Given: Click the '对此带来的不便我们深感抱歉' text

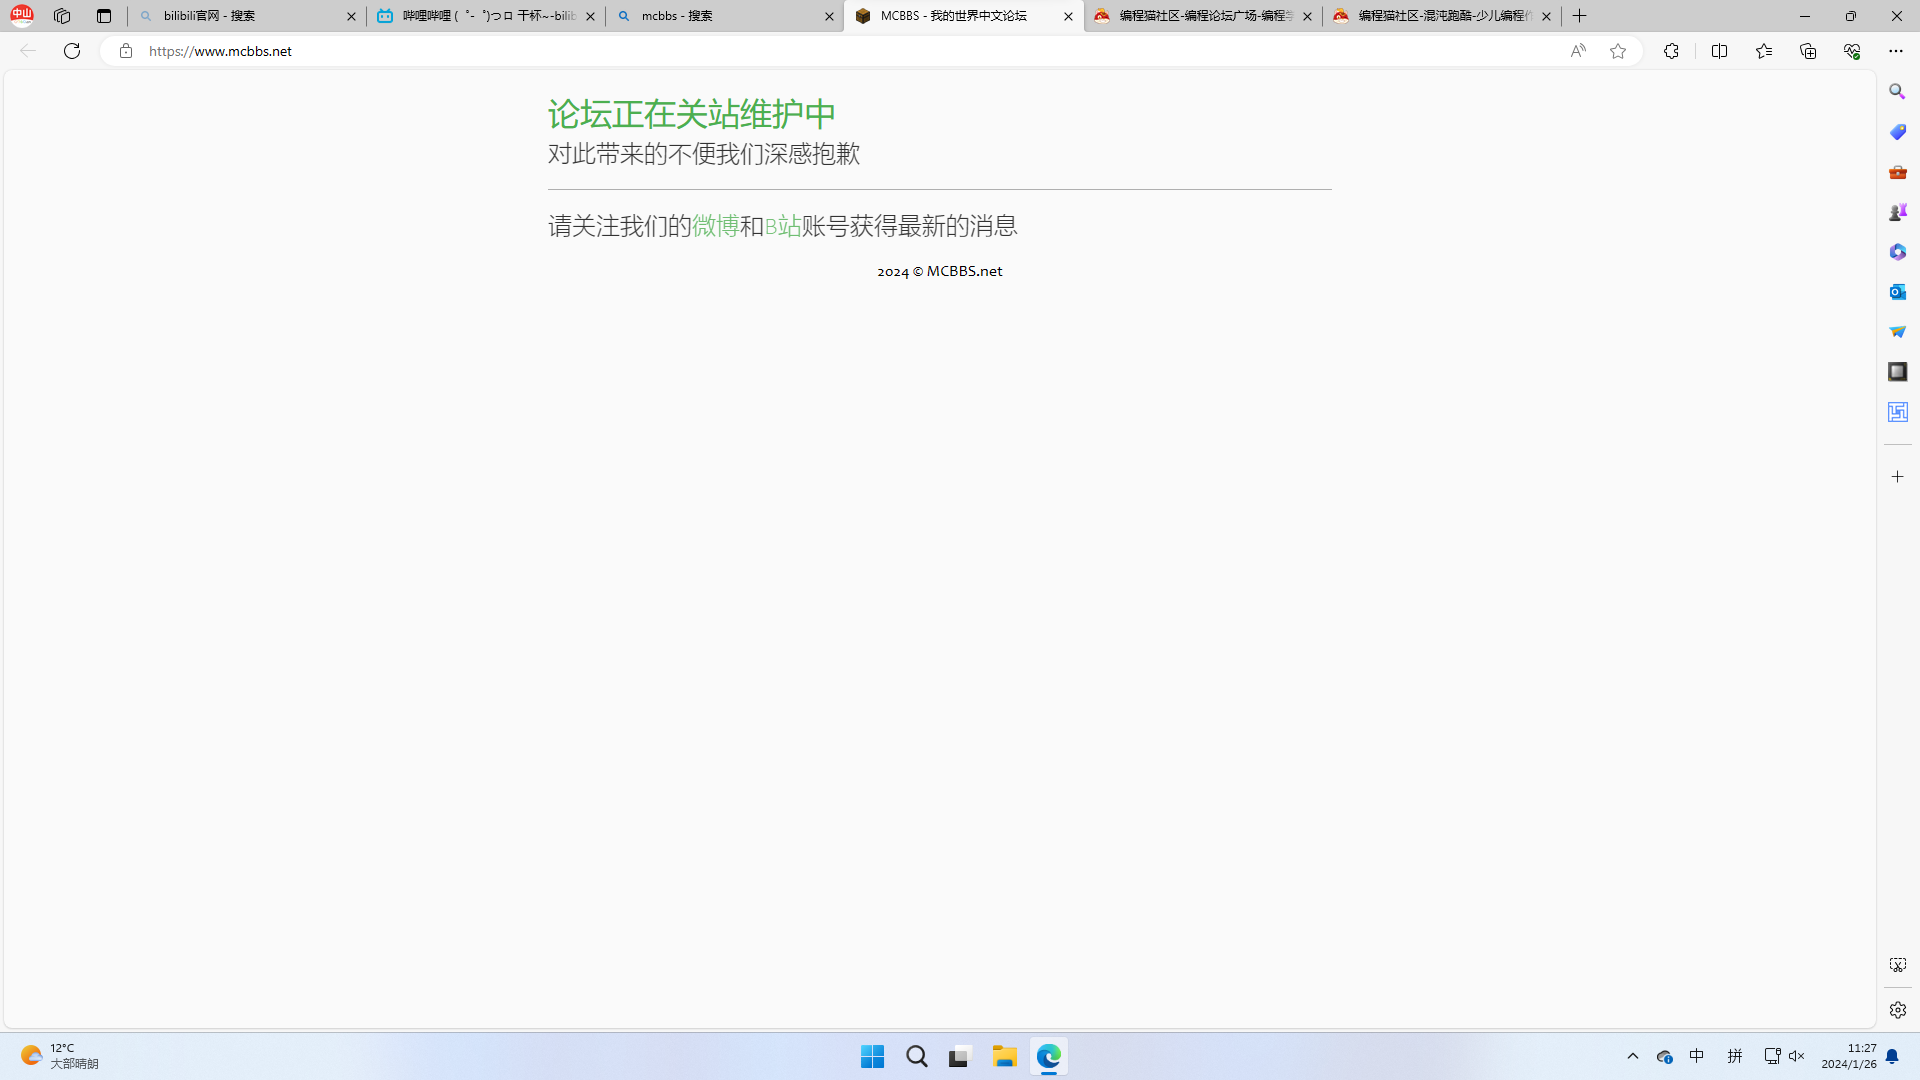Looking at the screenshot, I should click(704, 154).
